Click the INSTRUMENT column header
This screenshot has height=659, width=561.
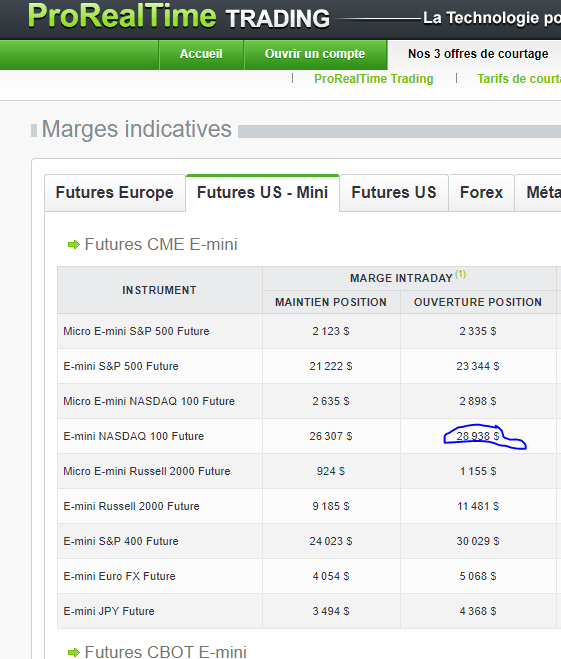point(159,290)
